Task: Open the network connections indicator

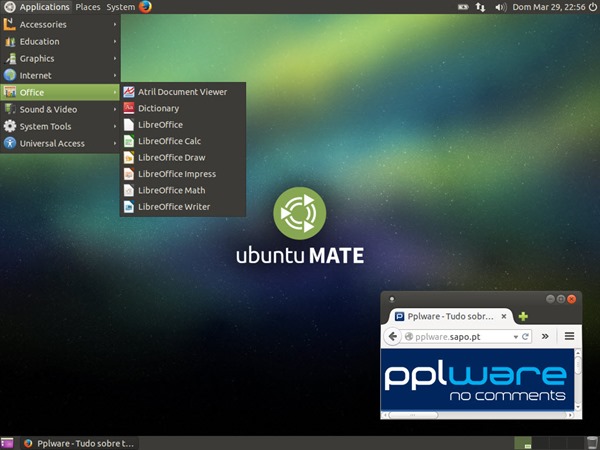Action: pyautogui.click(x=481, y=7)
